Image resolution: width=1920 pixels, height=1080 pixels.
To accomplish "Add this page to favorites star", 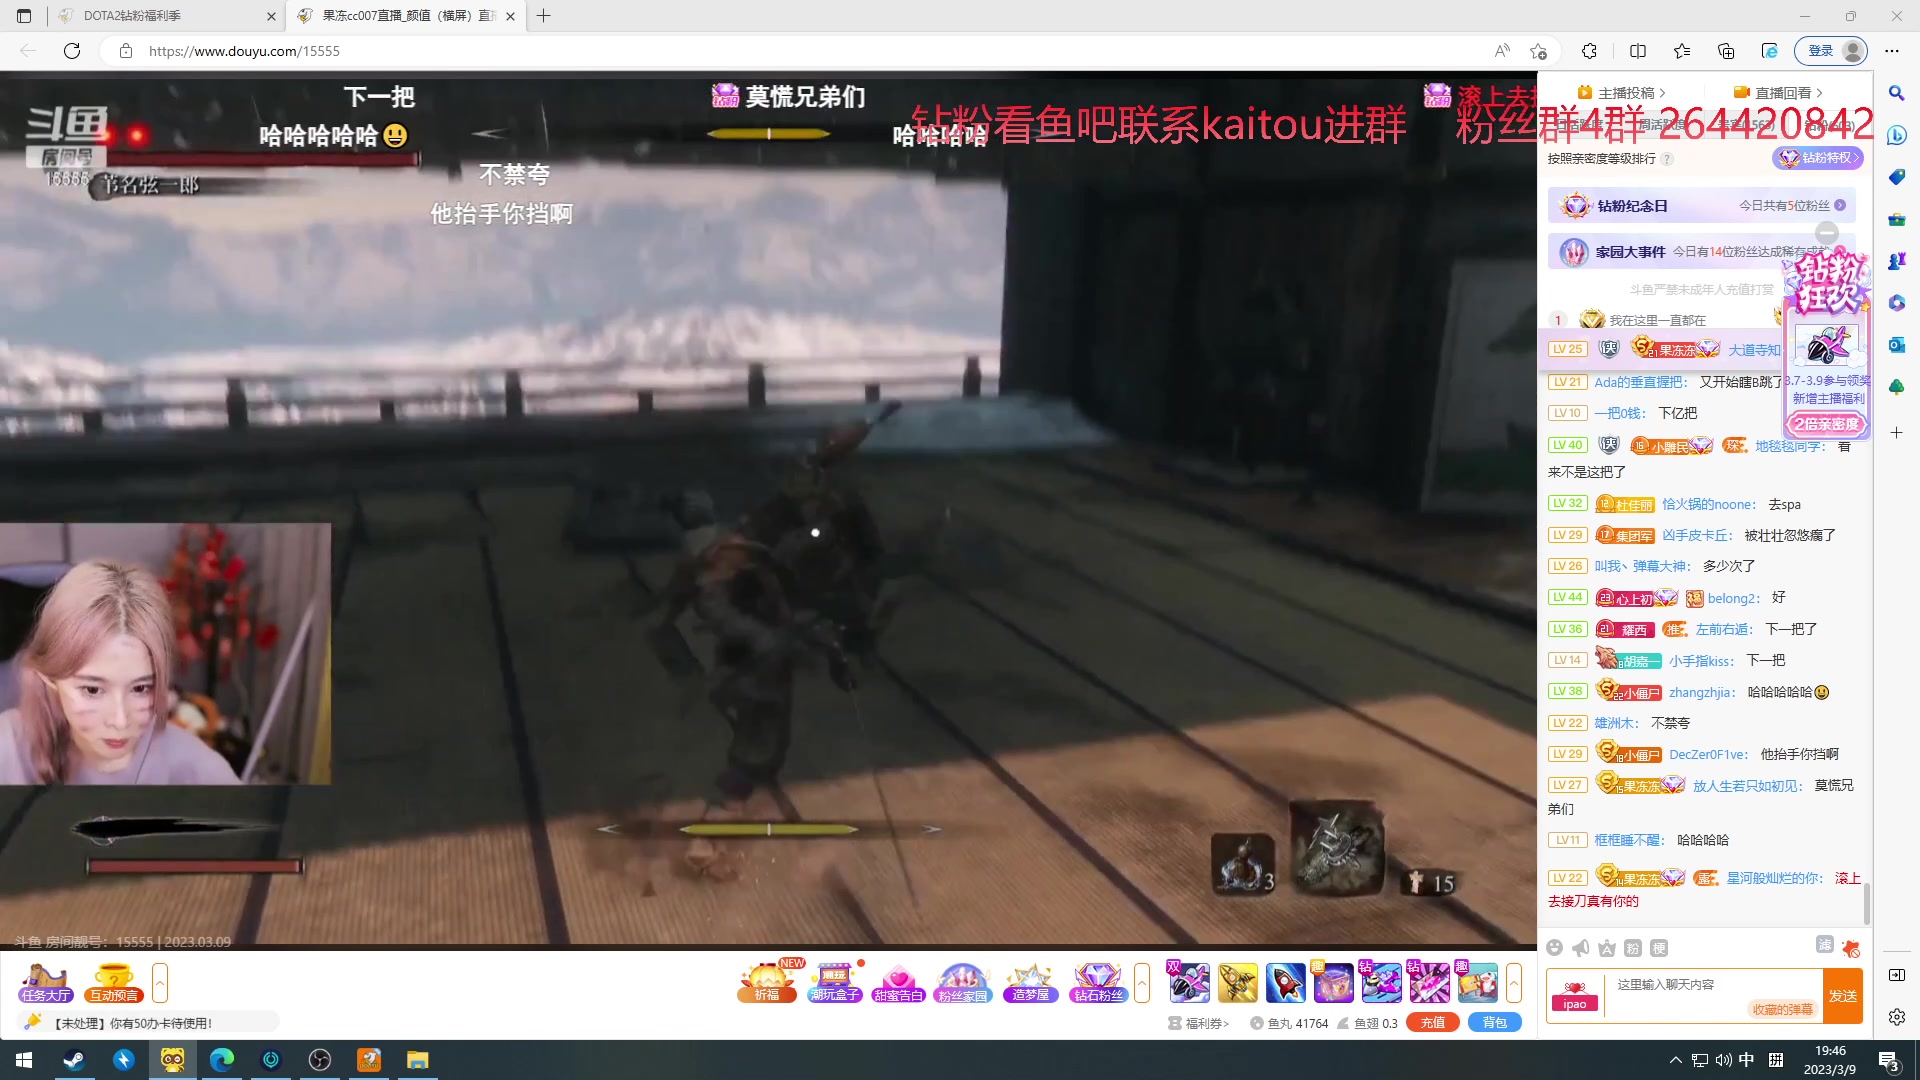I will point(1538,51).
